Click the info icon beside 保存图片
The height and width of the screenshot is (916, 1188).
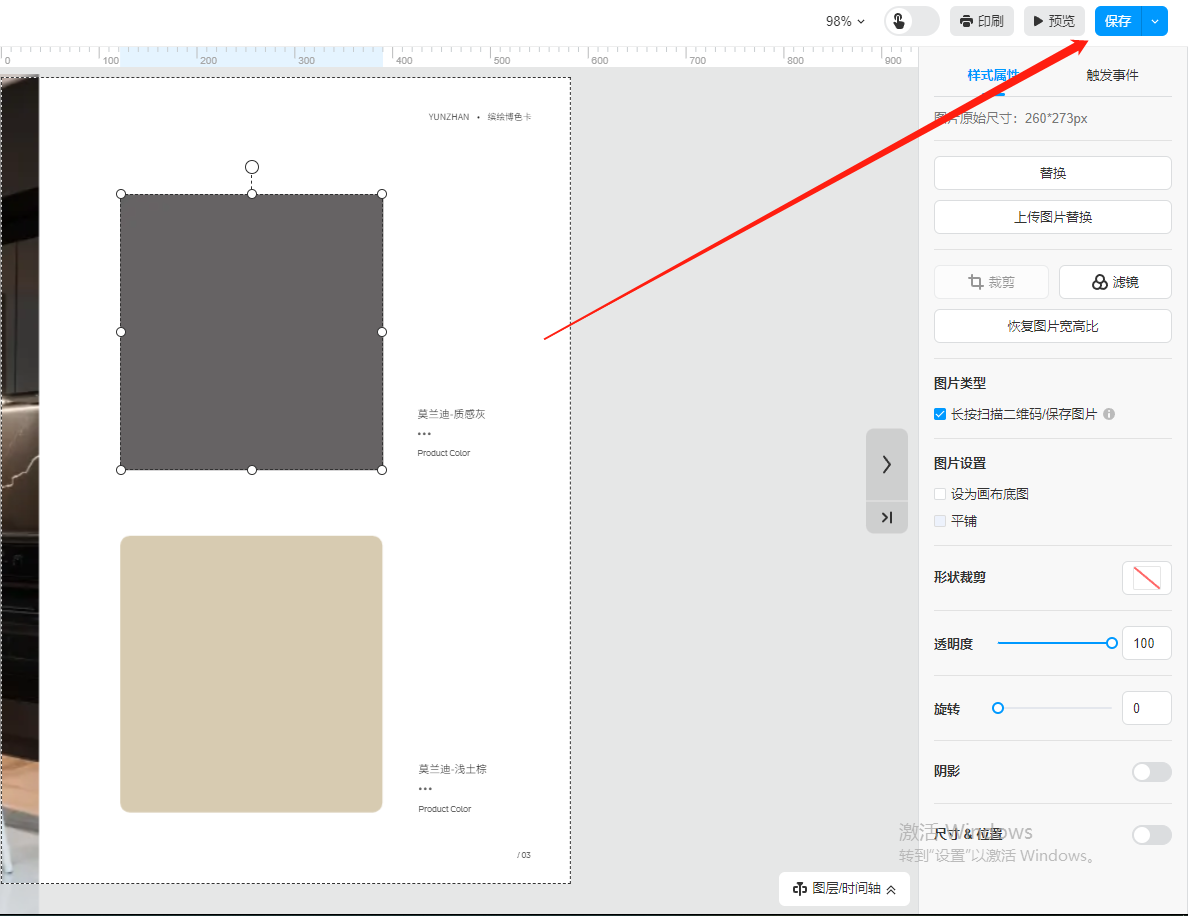(1109, 414)
